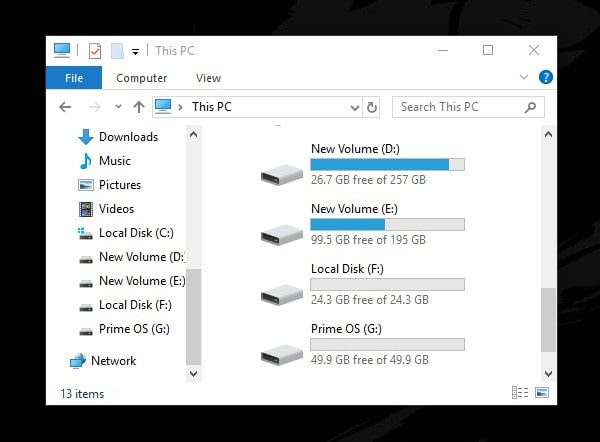Screen dimensions: 600x442
Task: Click the New Volume (E:) drive icon
Action: tap(282, 235)
